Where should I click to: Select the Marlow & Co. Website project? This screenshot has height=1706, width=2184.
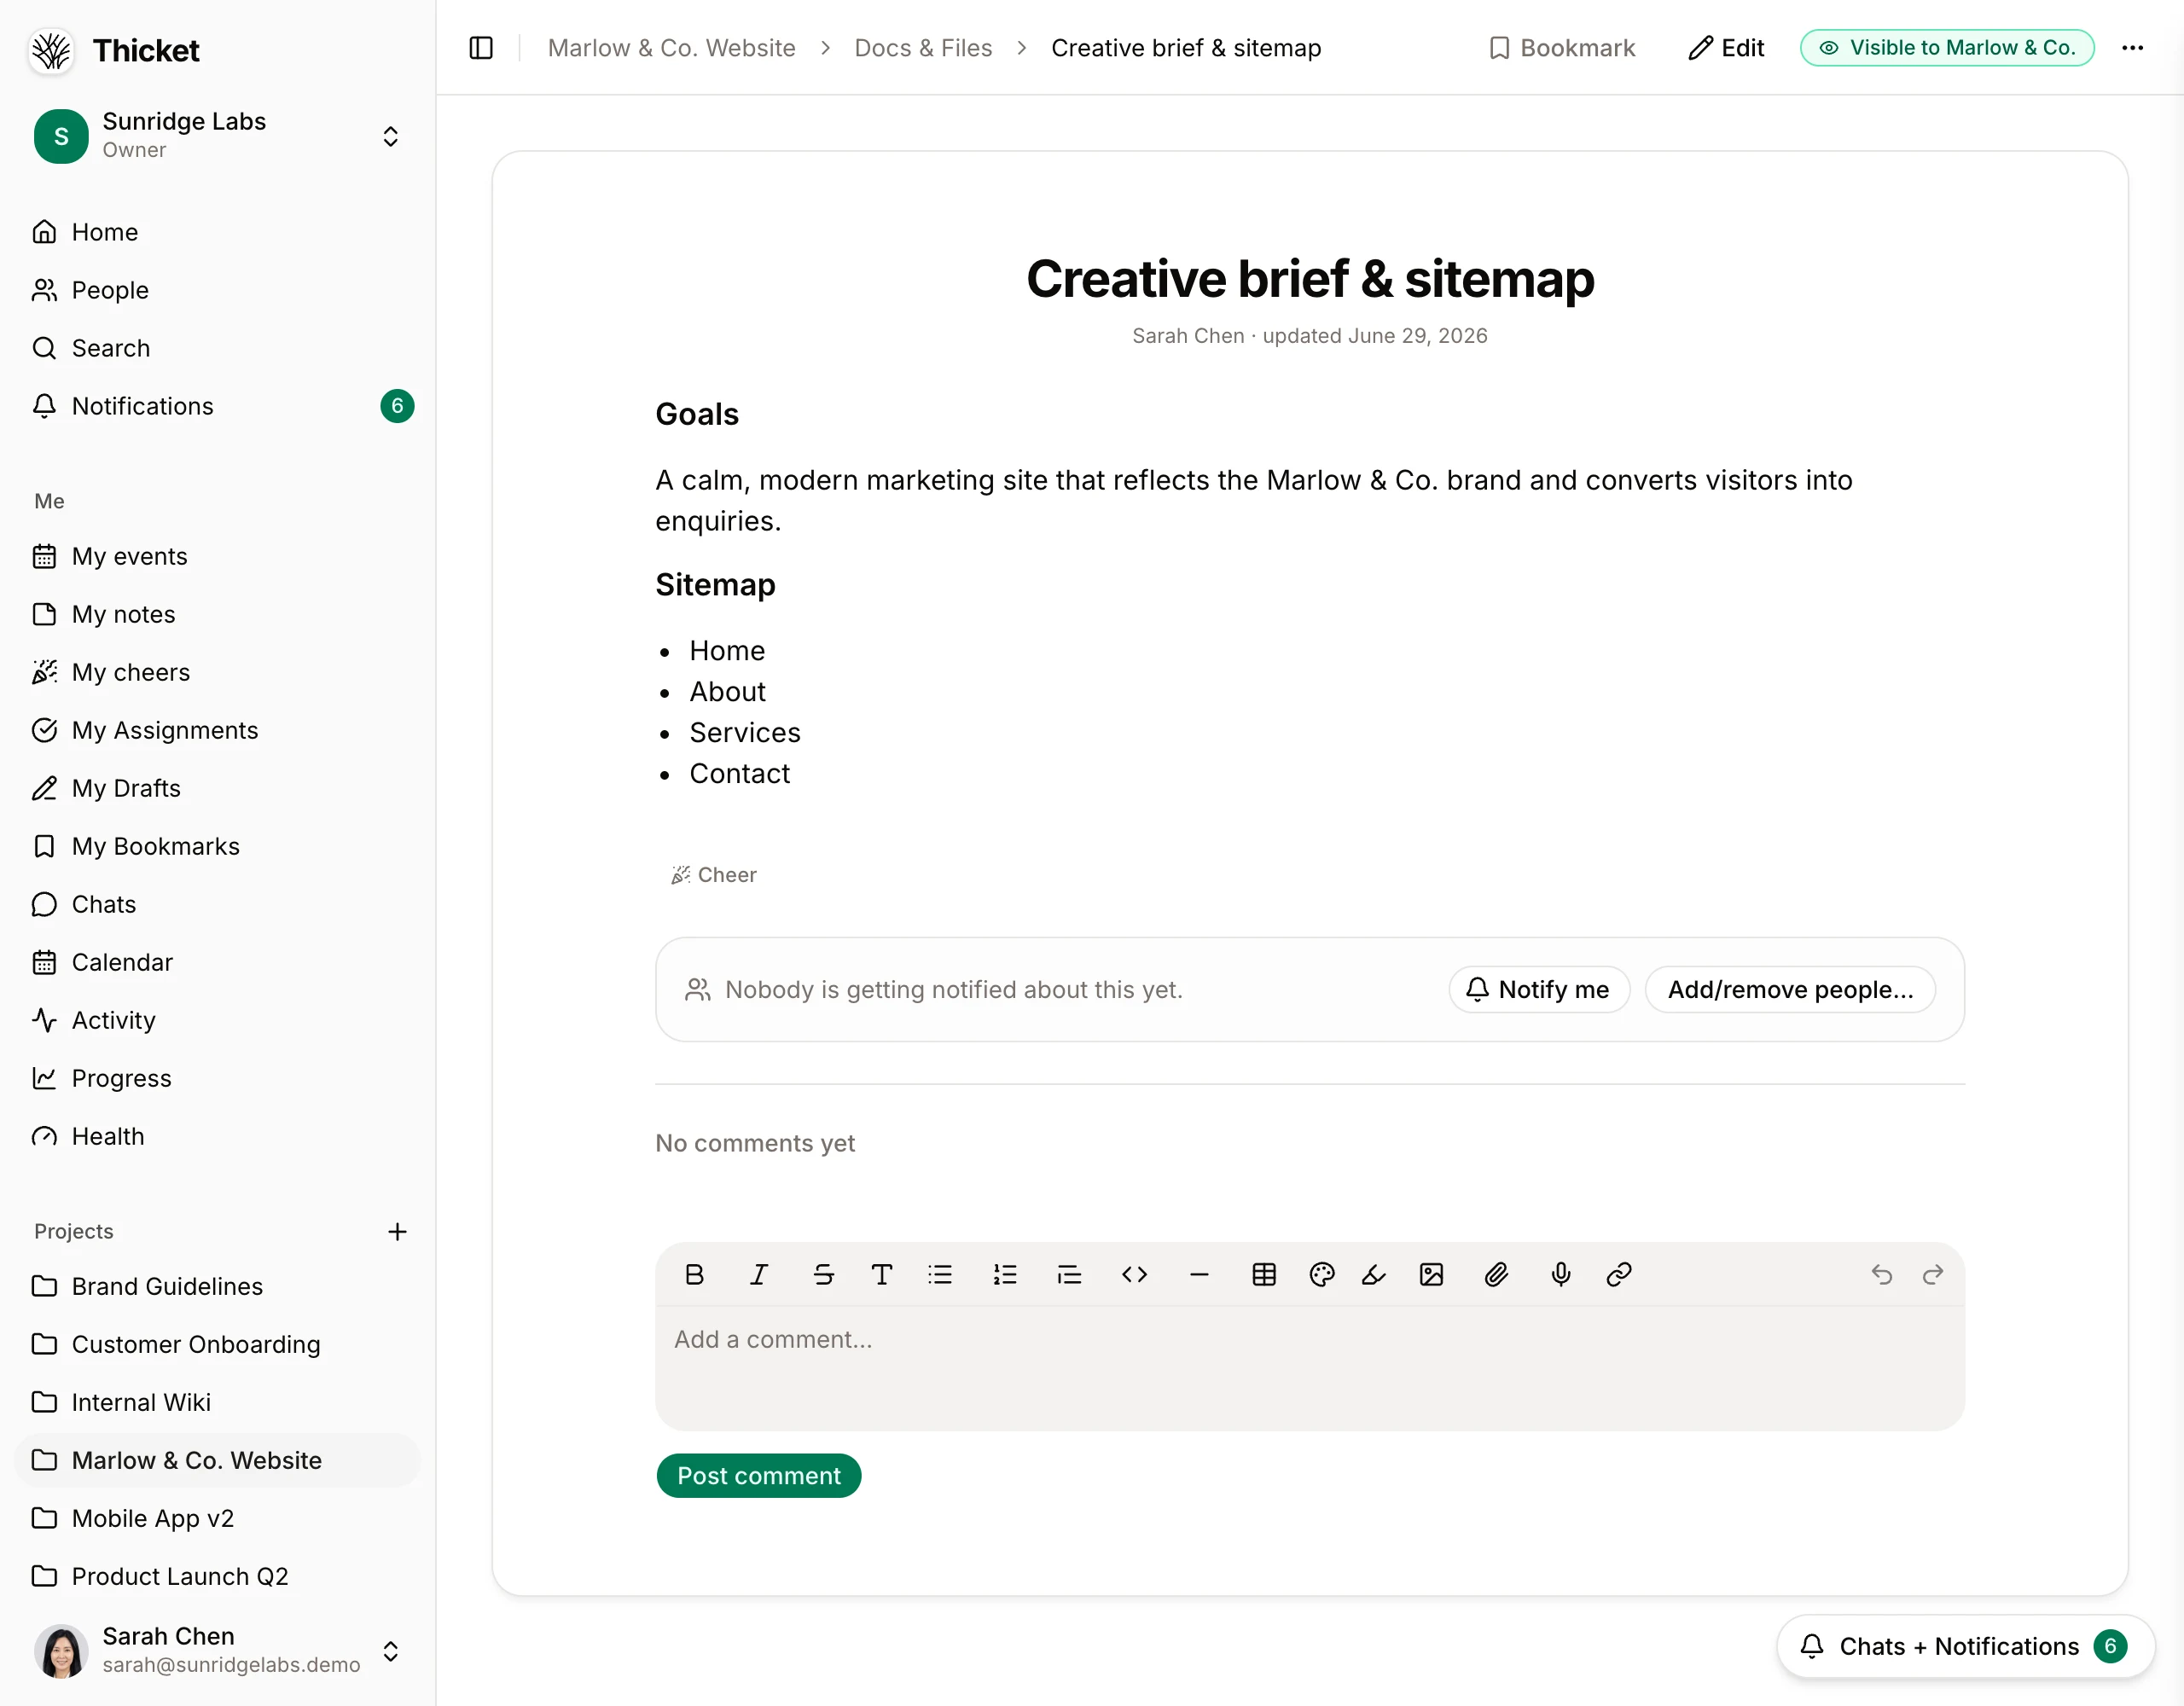[x=217, y=1460]
